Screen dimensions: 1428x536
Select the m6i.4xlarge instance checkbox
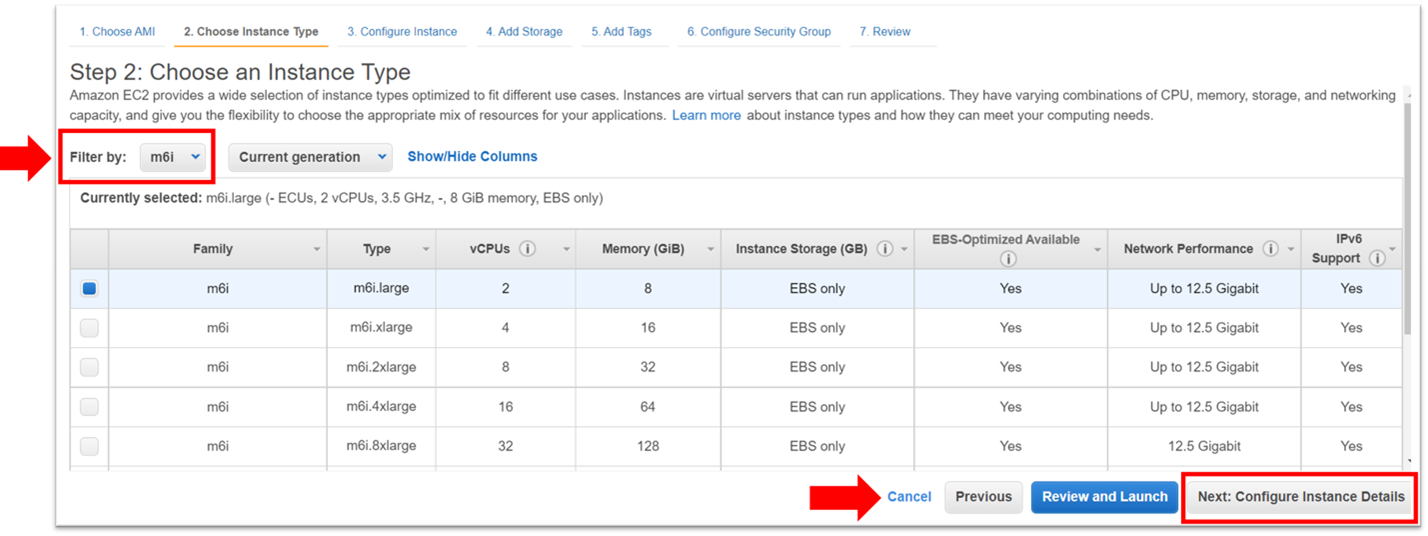(x=89, y=407)
